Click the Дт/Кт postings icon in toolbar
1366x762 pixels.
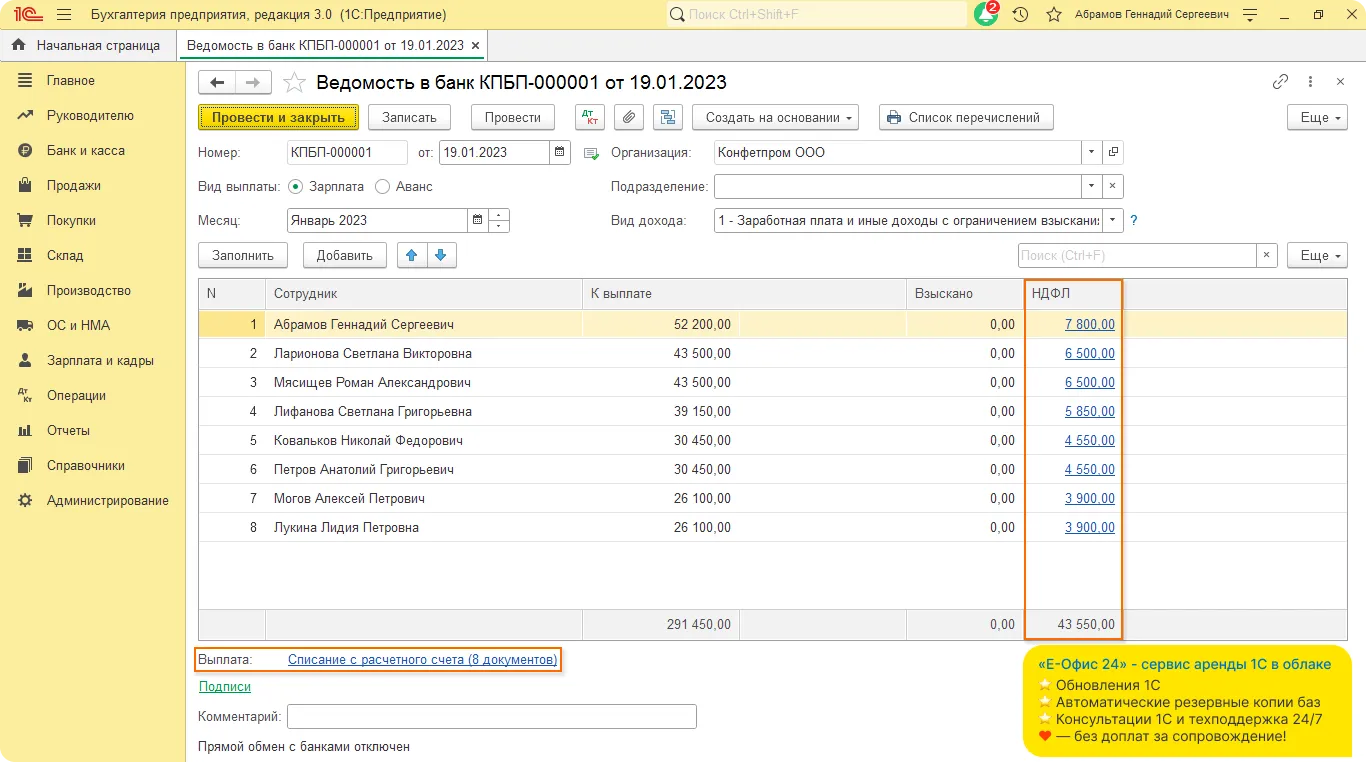point(590,117)
